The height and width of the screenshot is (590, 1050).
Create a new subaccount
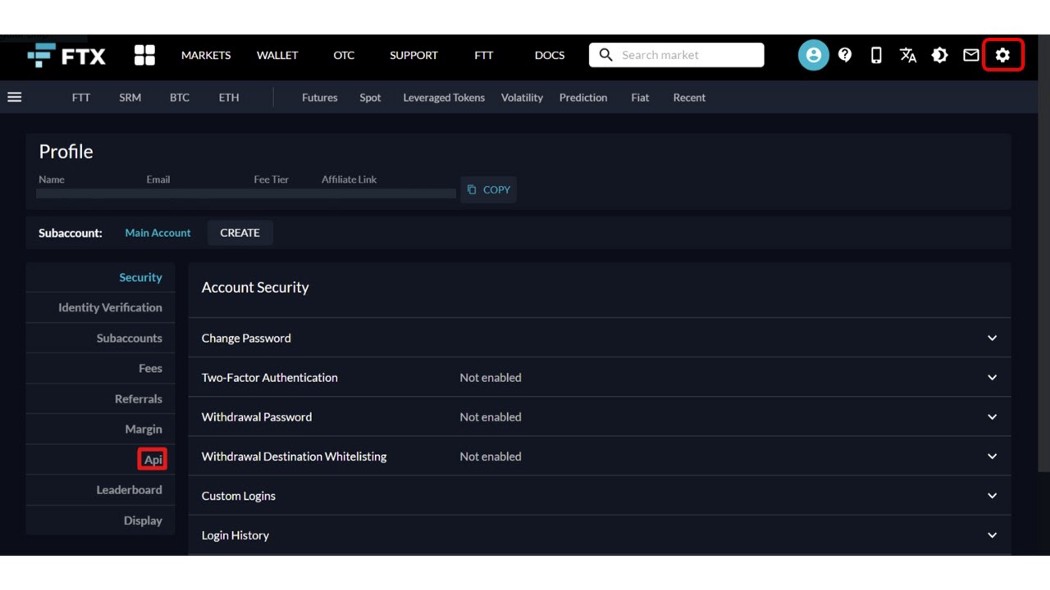pyautogui.click(x=240, y=233)
